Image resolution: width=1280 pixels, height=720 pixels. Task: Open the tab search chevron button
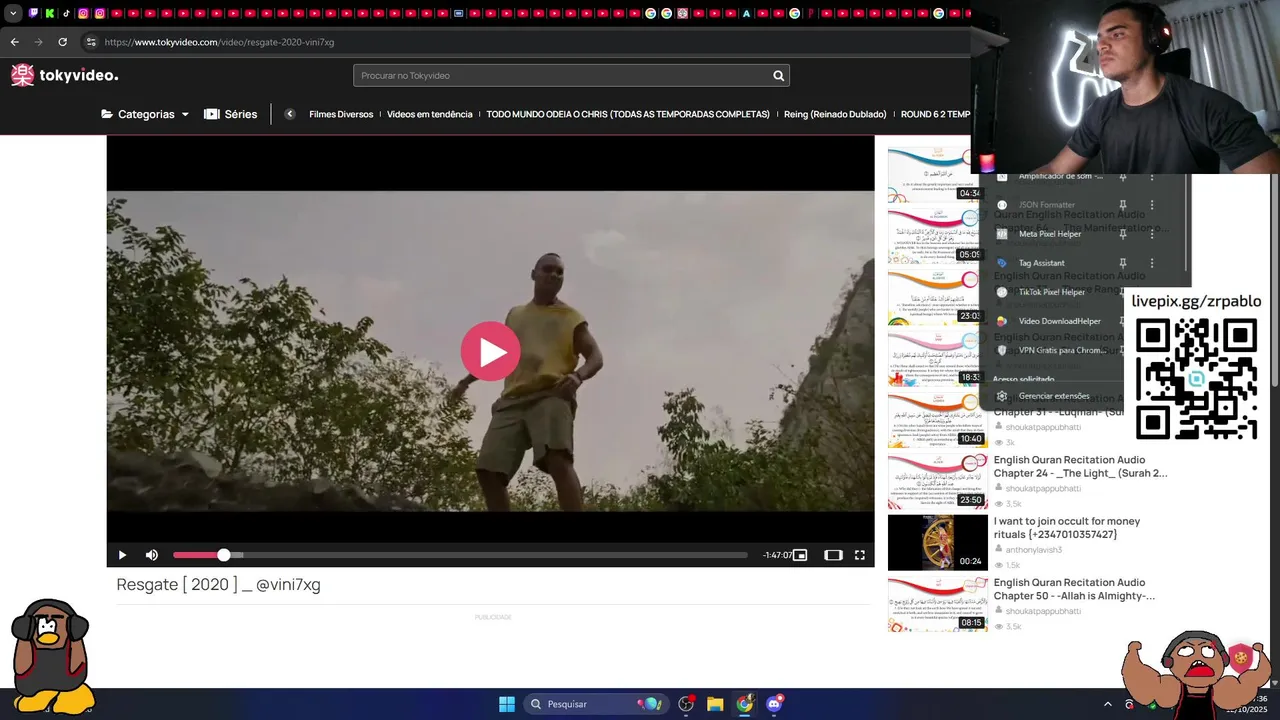tap(13, 14)
